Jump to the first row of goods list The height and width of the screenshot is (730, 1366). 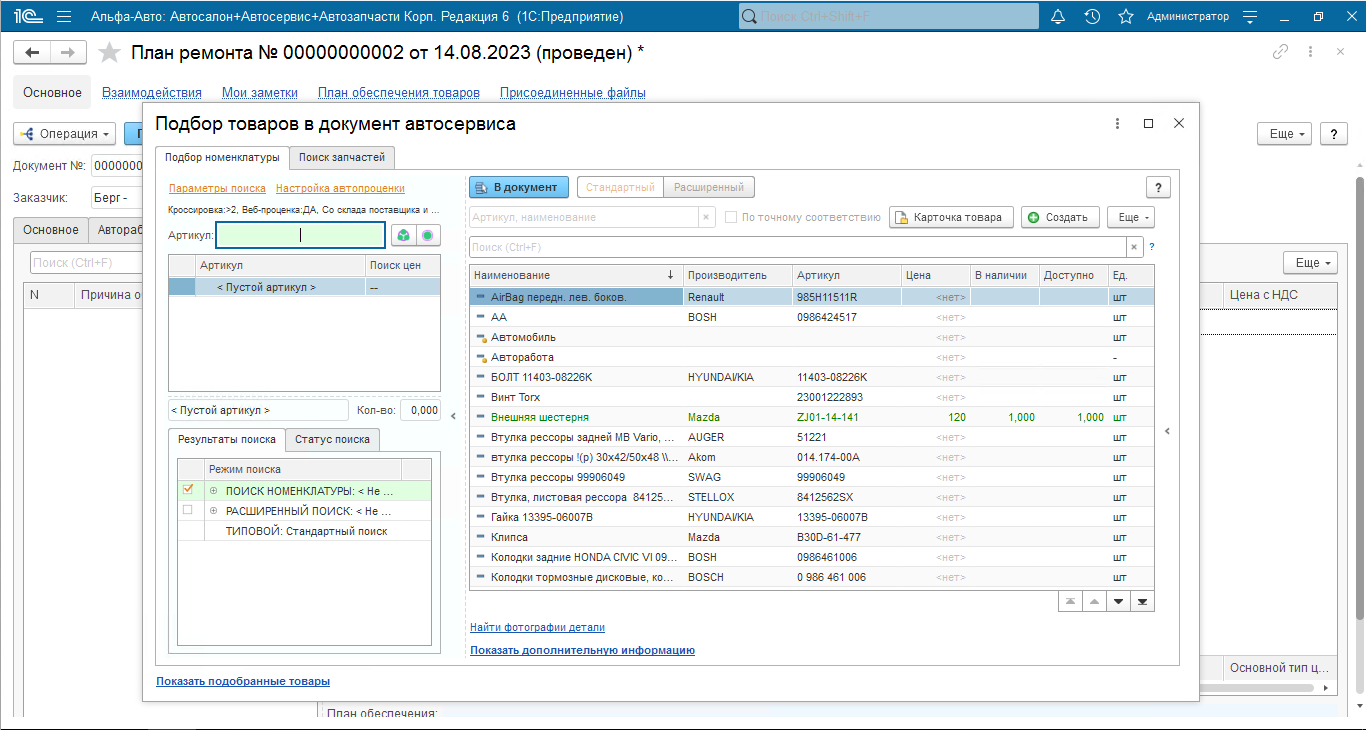tap(1071, 601)
